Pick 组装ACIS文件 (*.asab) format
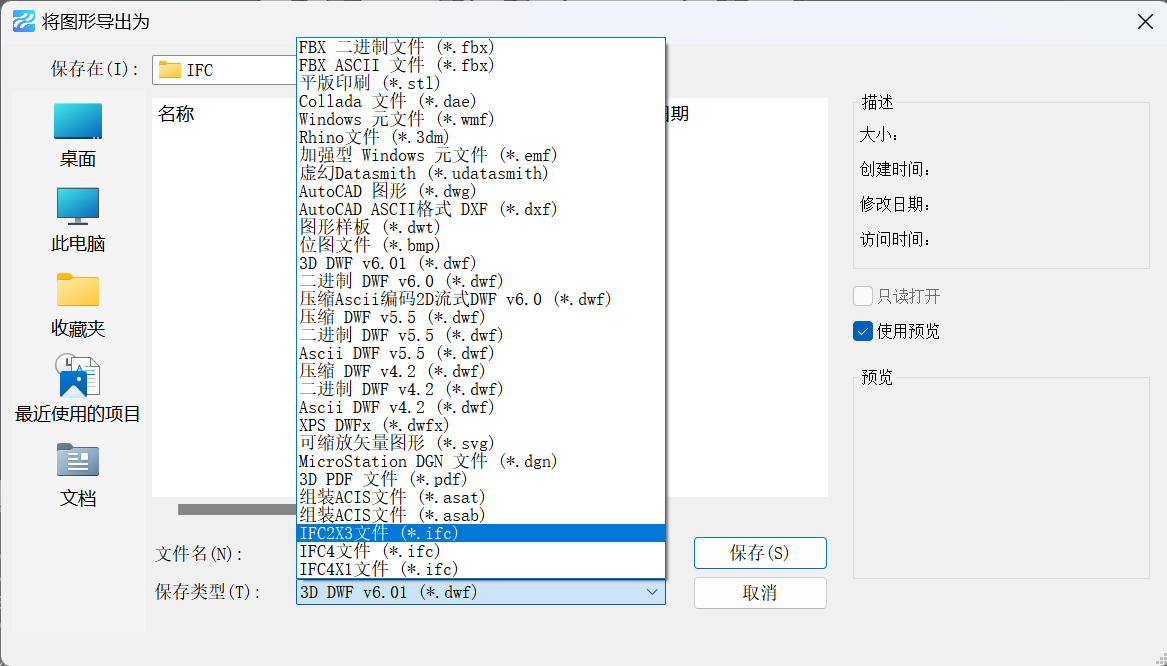 coord(481,515)
